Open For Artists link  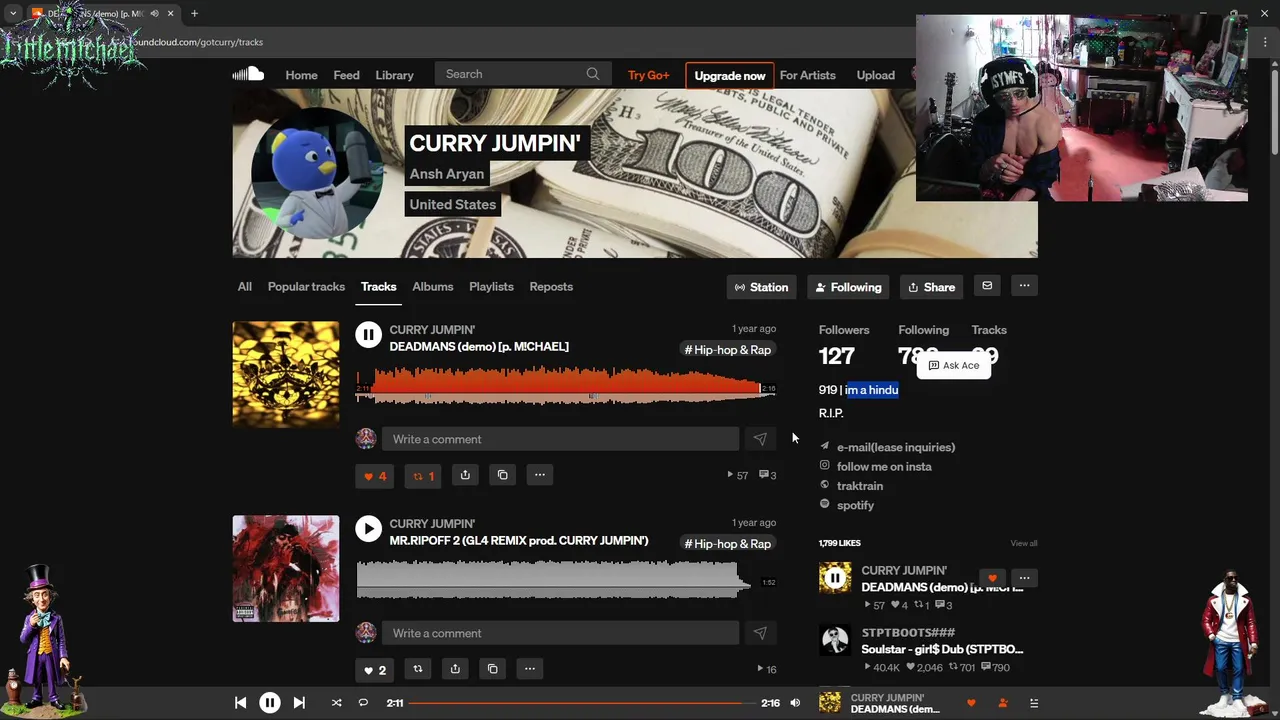coord(807,75)
